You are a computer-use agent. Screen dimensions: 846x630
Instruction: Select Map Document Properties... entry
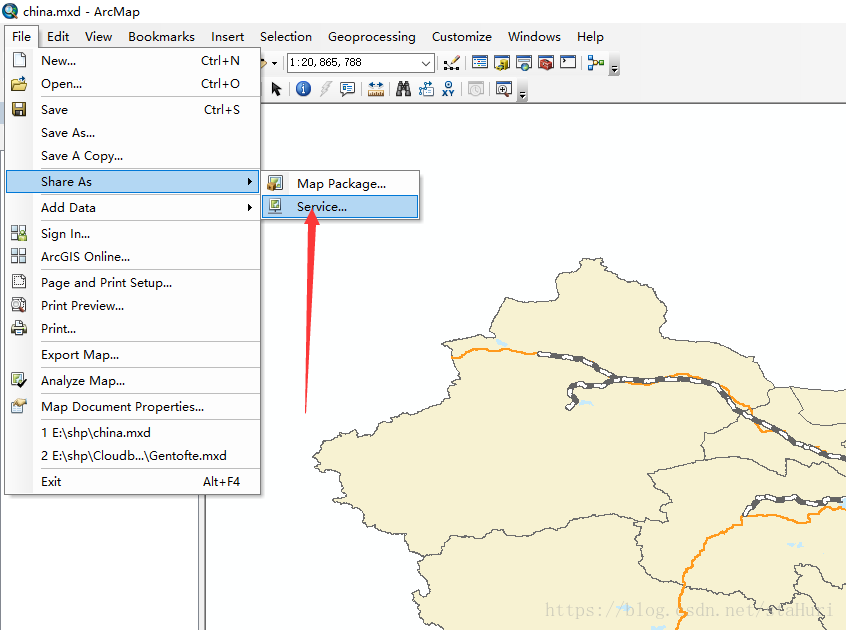[x=133, y=407]
